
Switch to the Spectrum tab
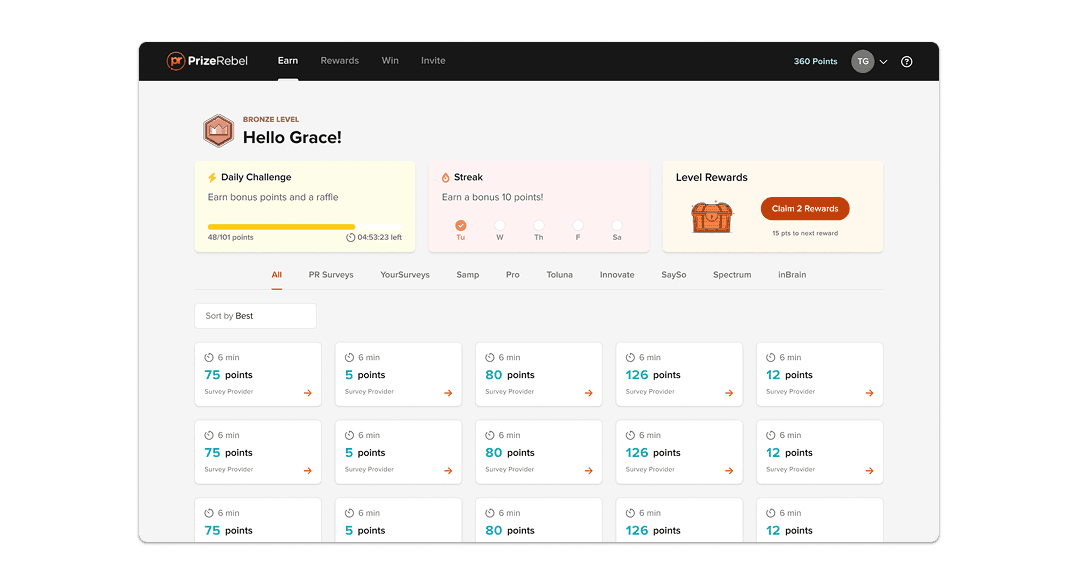pyautogui.click(x=732, y=274)
